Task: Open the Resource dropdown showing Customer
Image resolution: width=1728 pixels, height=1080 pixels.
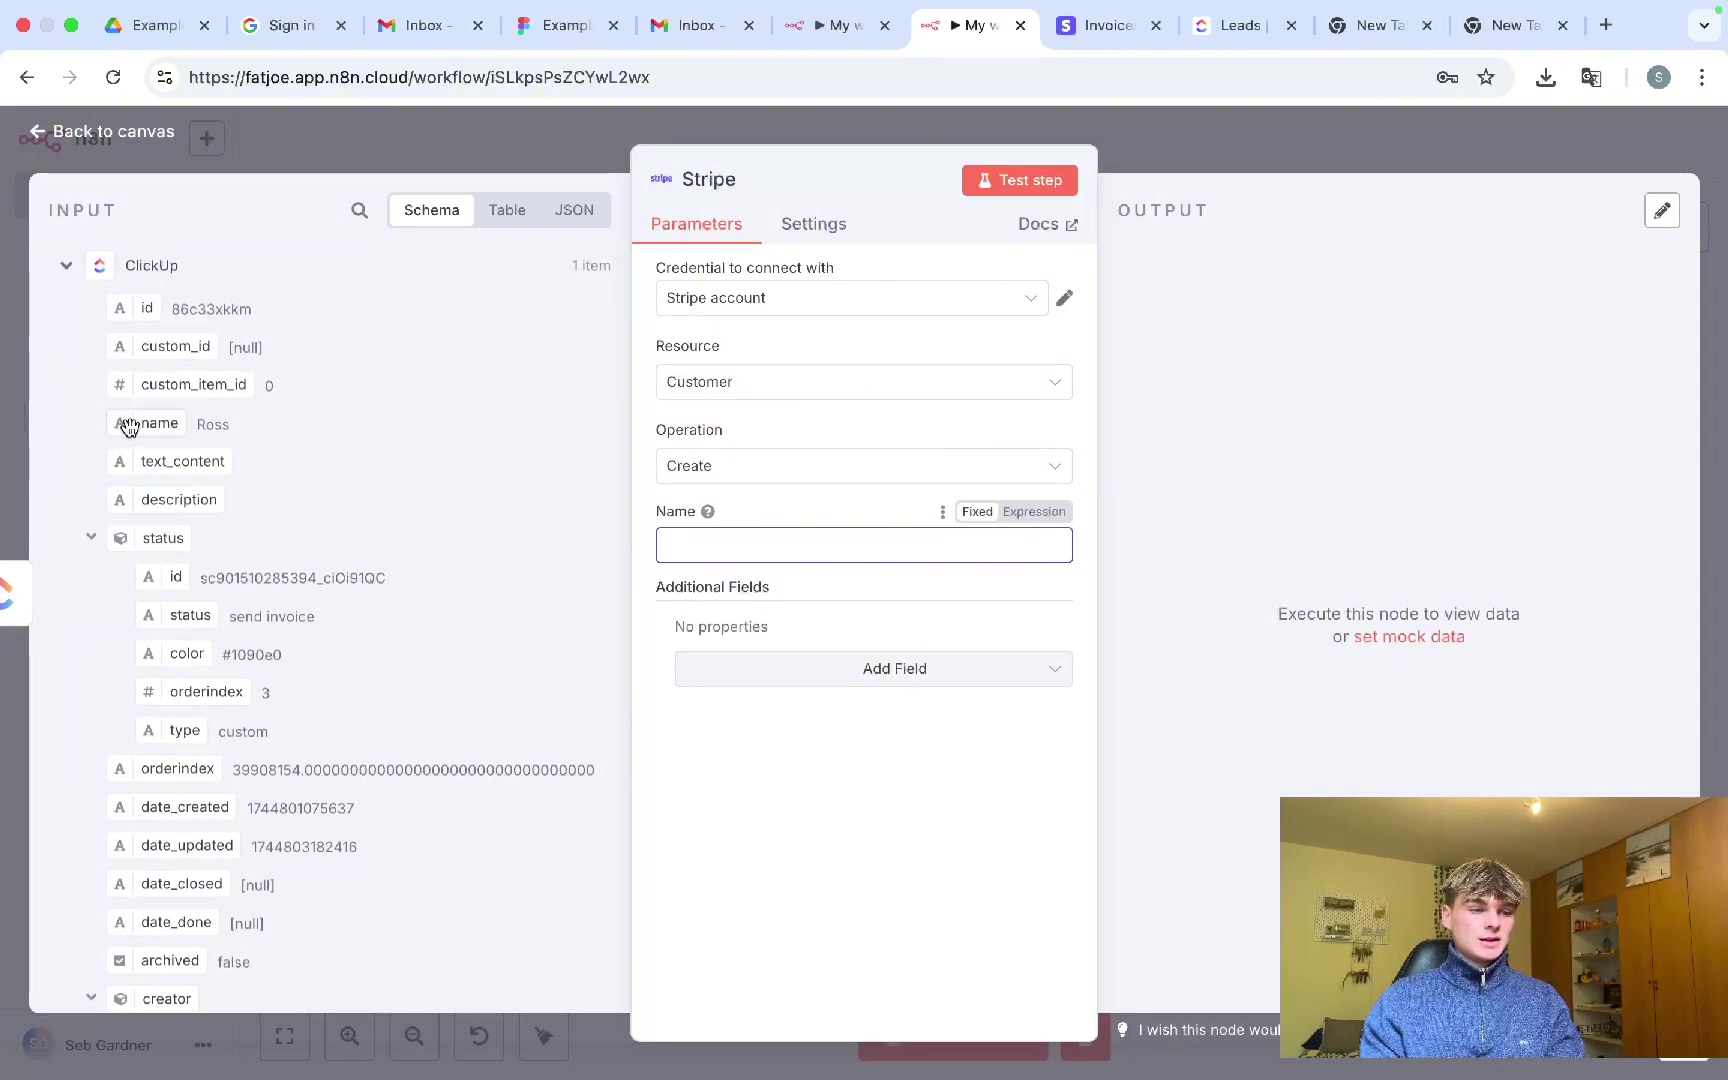Action: click(863, 382)
